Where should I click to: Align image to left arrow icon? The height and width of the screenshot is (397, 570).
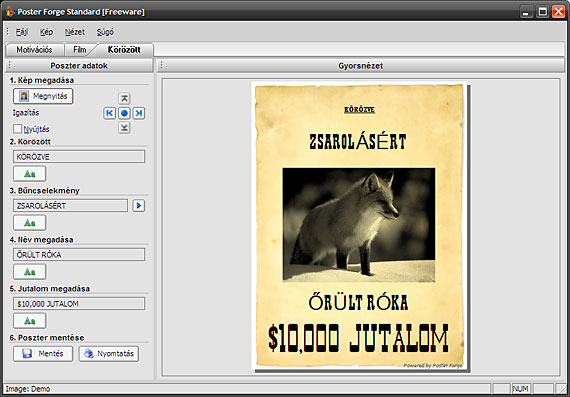click(109, 113)
